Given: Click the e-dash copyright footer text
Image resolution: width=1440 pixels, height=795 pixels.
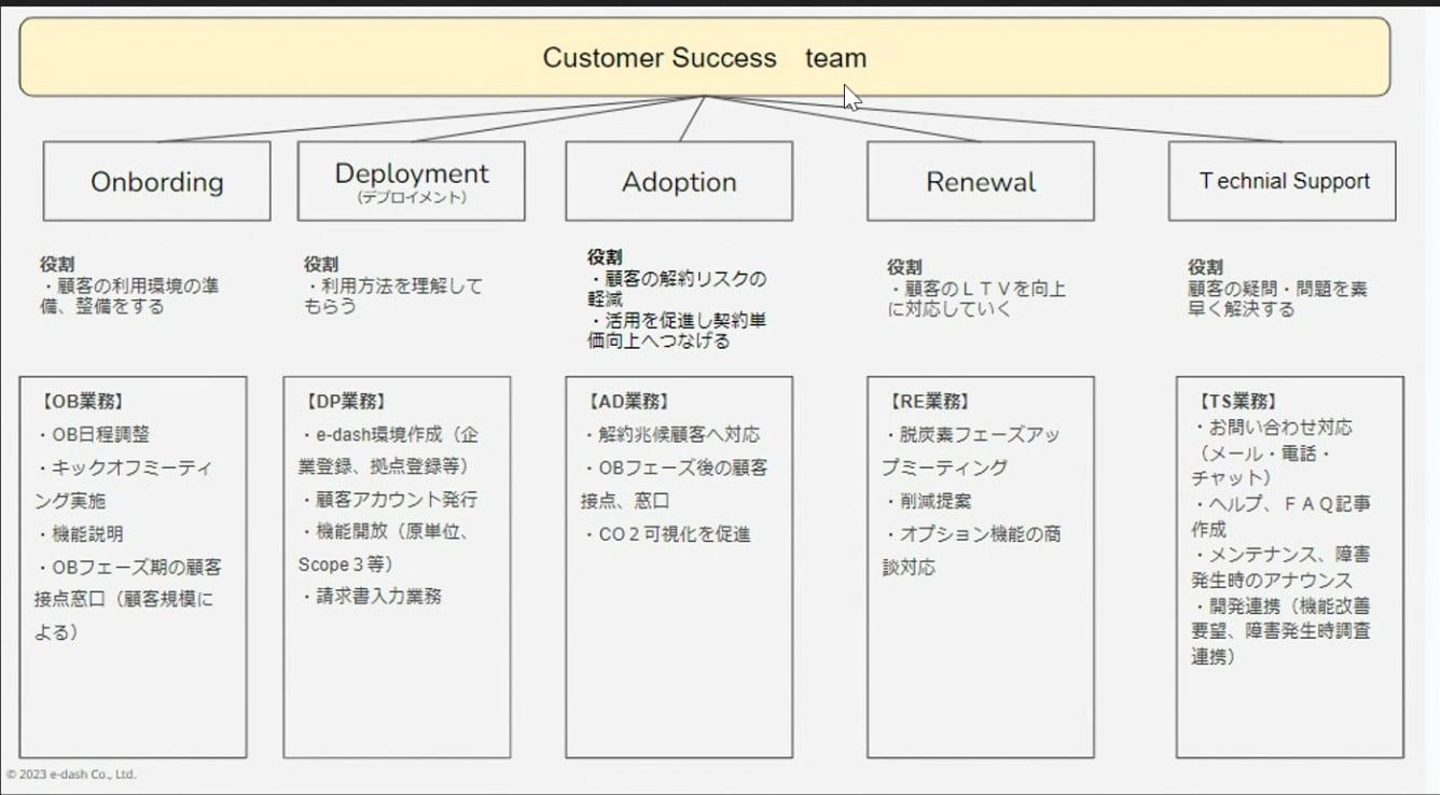Looking at the screenshot, I should pos(72,774).
